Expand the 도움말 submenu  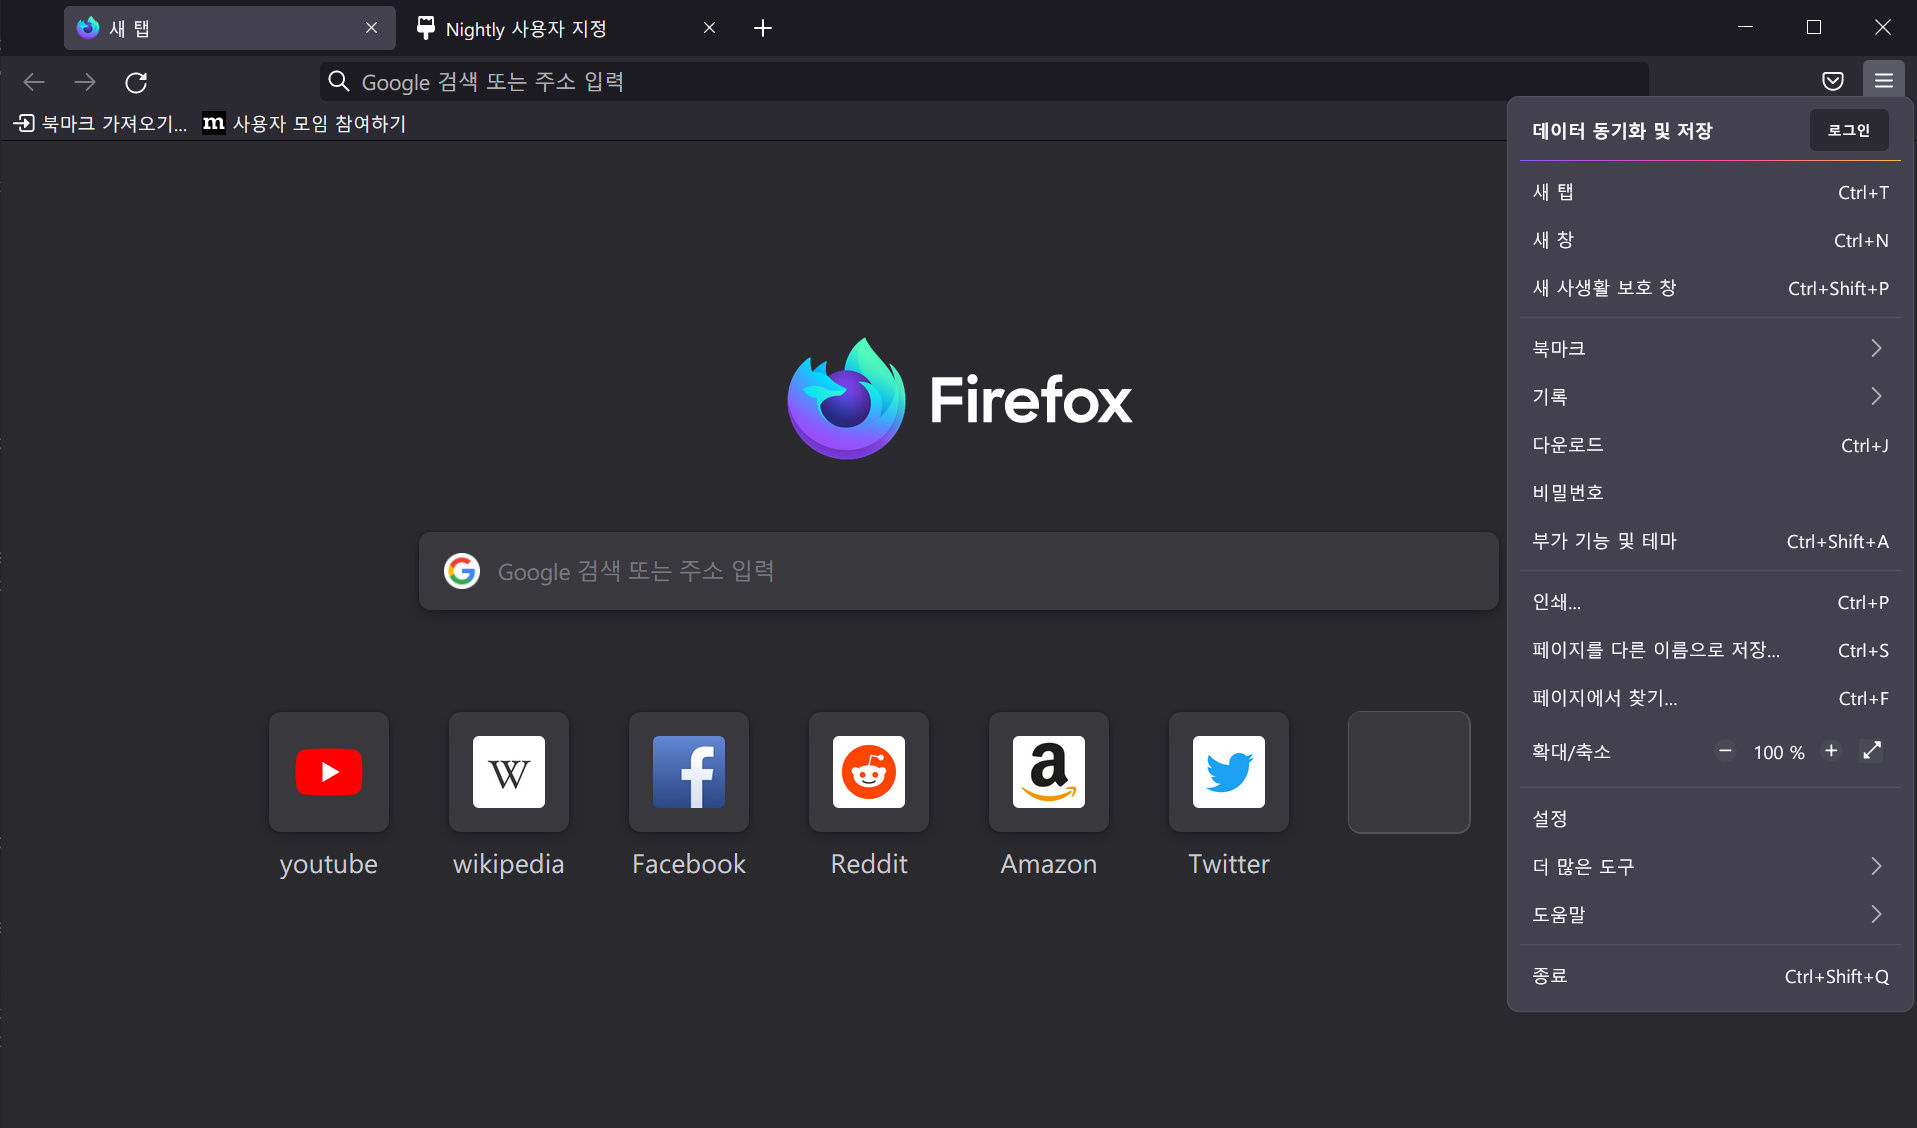1710,915
